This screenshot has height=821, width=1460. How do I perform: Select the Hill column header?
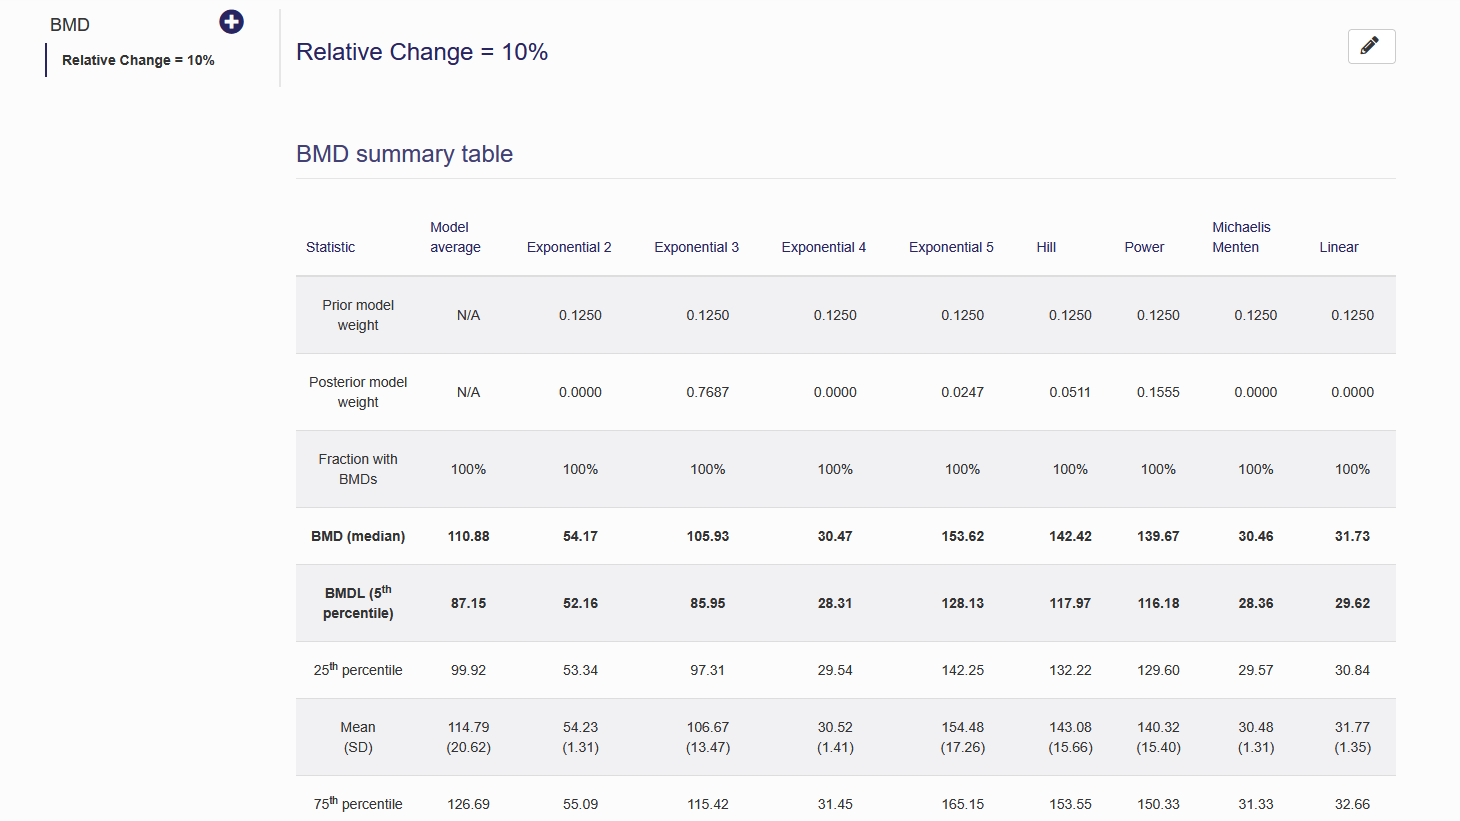(1046, 247)
